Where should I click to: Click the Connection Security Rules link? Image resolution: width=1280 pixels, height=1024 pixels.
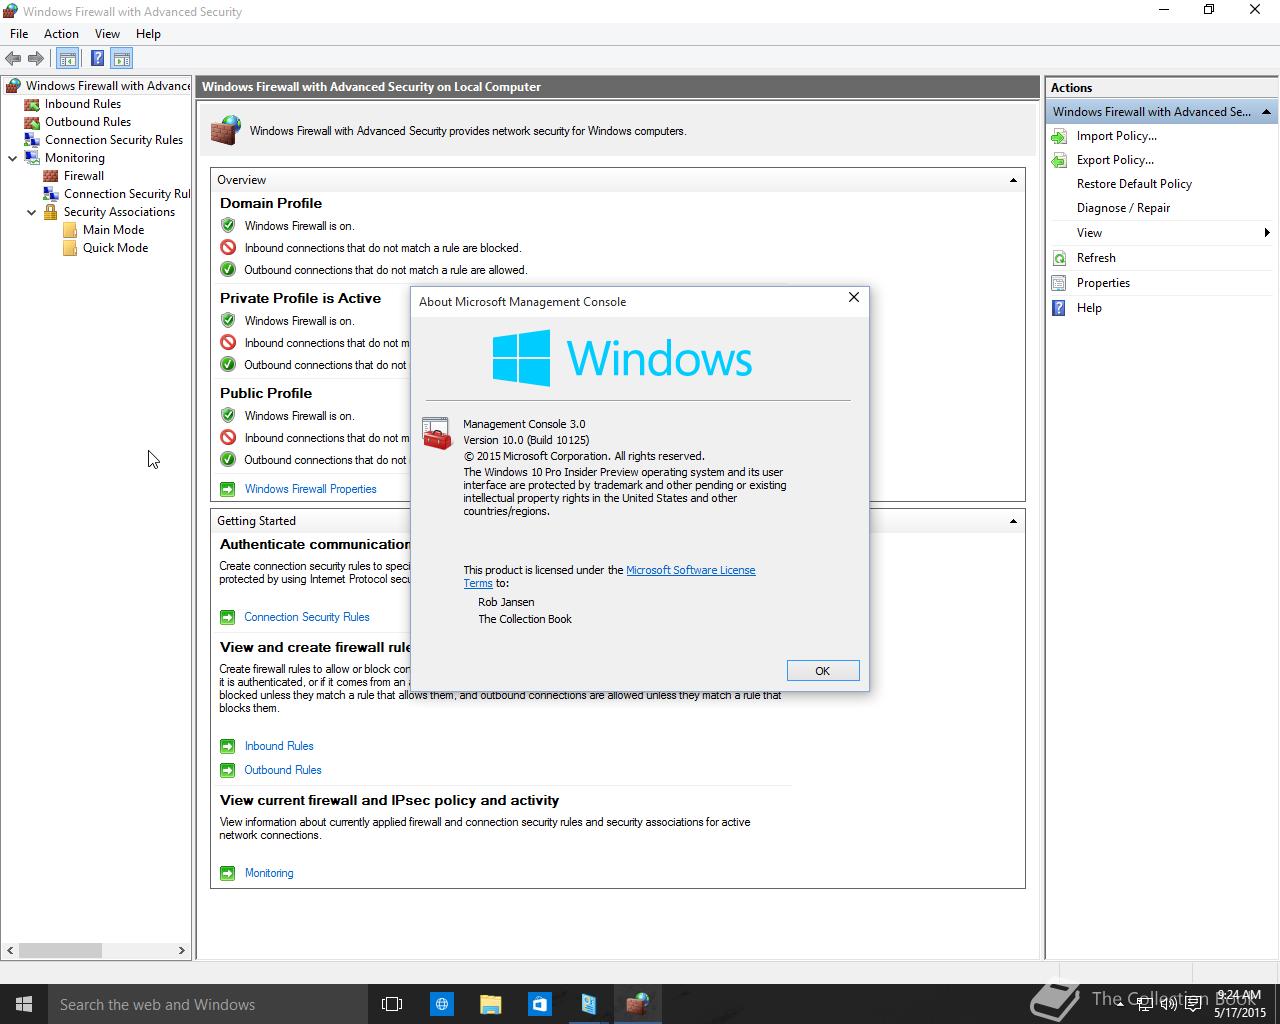coord(307,617)
